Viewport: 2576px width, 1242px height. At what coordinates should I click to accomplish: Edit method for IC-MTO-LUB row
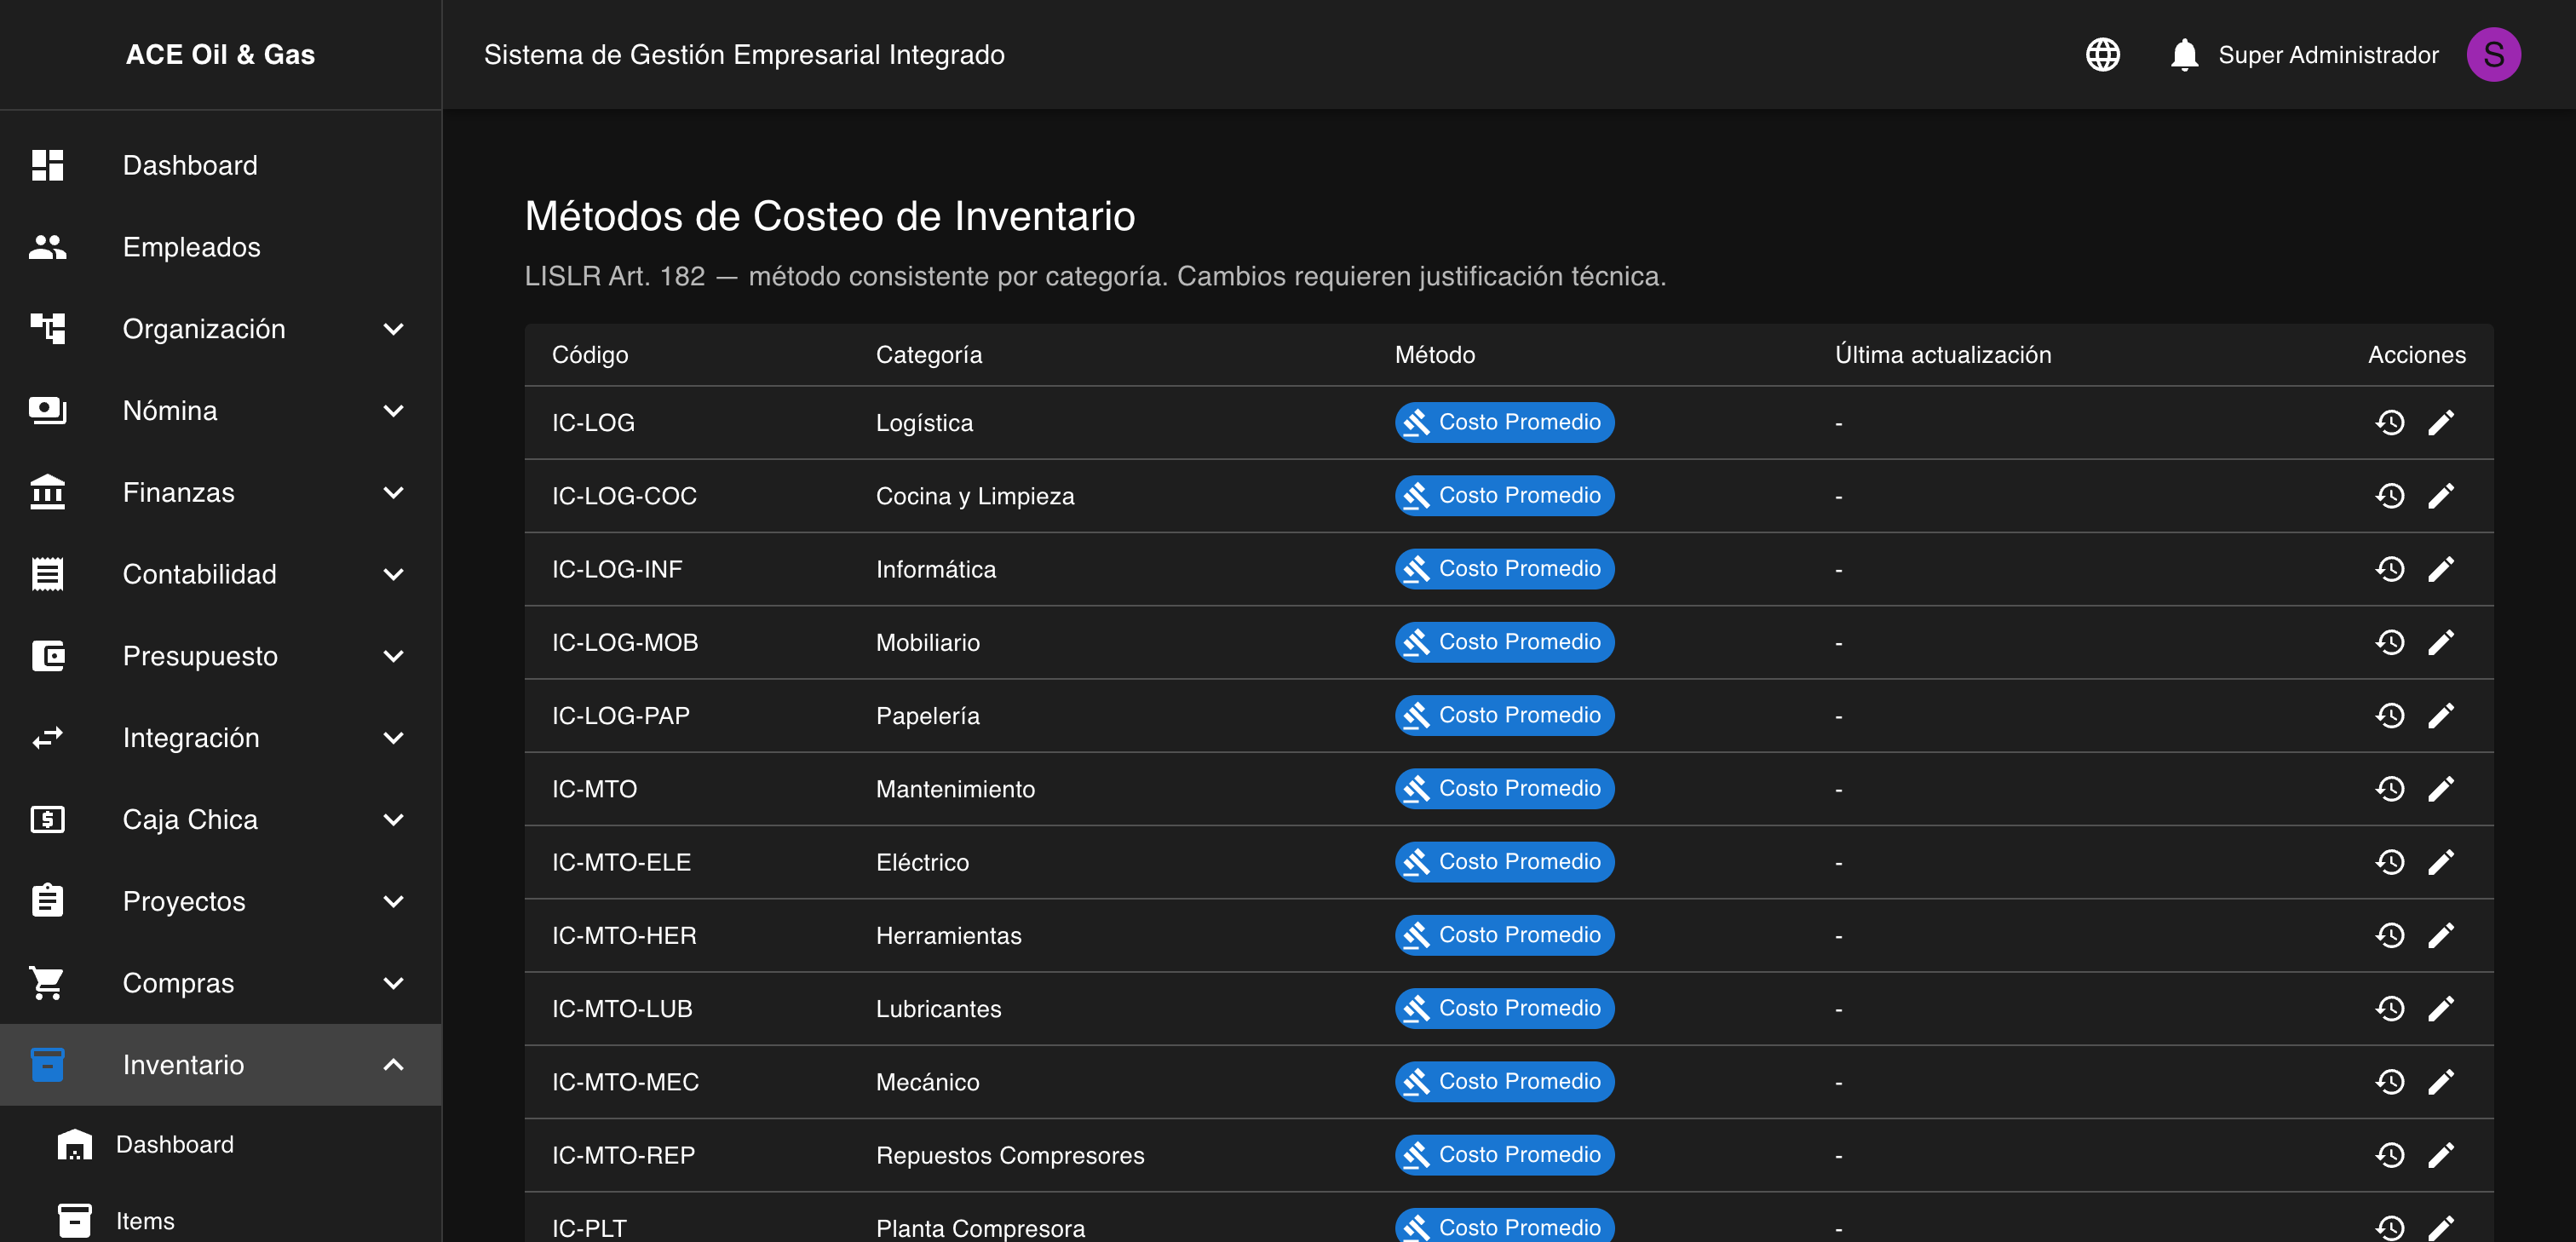click(x=2441, y=1008)
